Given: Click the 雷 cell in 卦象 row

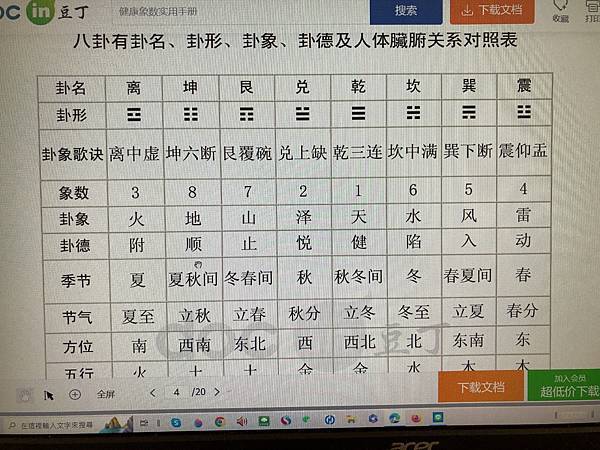Looking at the screenshot, I should (x=523, y=215).
